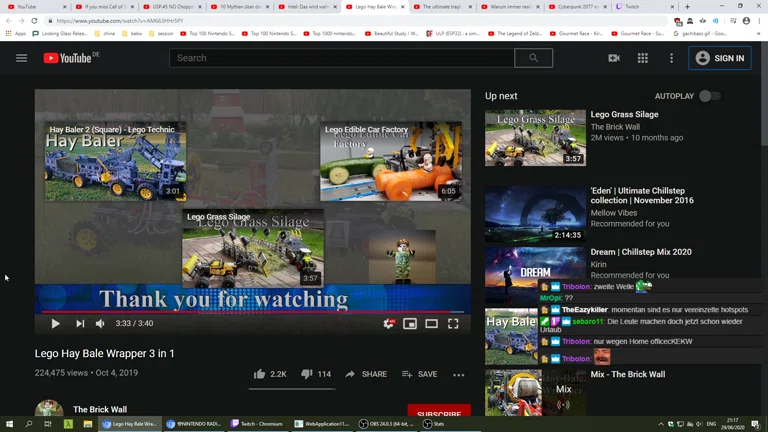The image size is (768, 432).
Task: Mute the video volume
Action: (100, 323)
